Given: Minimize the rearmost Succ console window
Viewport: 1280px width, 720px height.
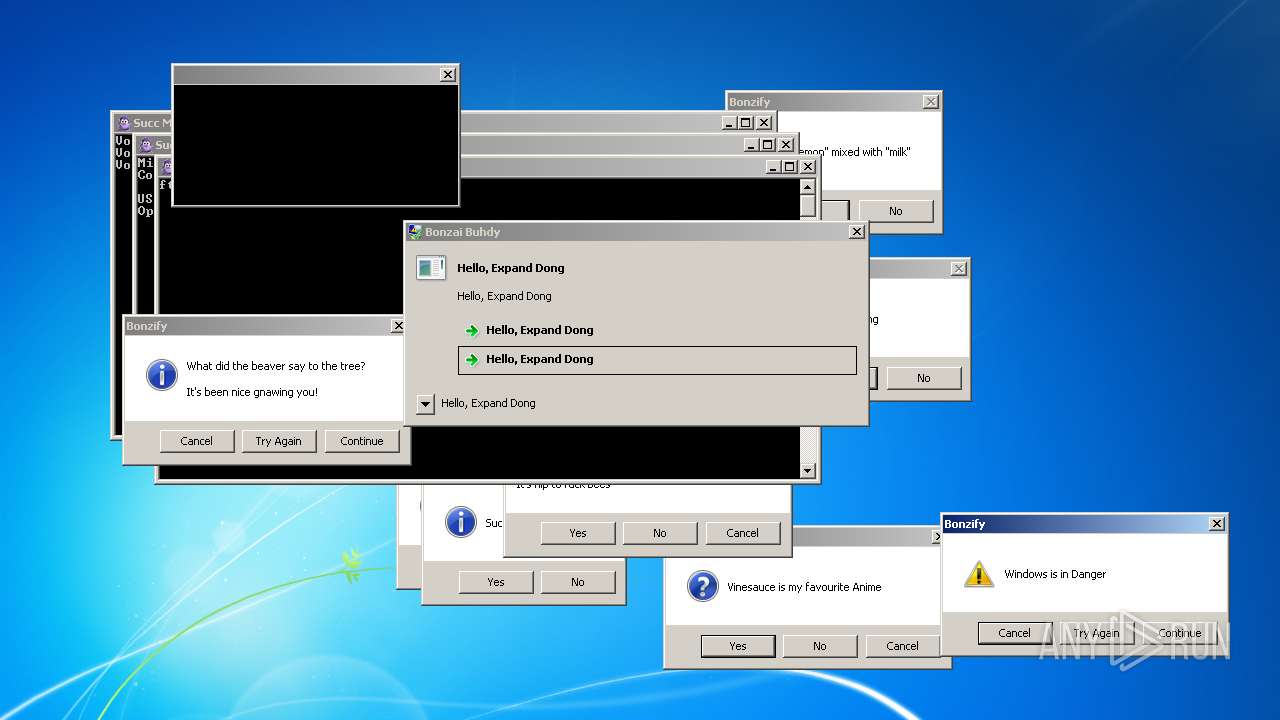Looking at the screenshot, I should coord(729,123).
